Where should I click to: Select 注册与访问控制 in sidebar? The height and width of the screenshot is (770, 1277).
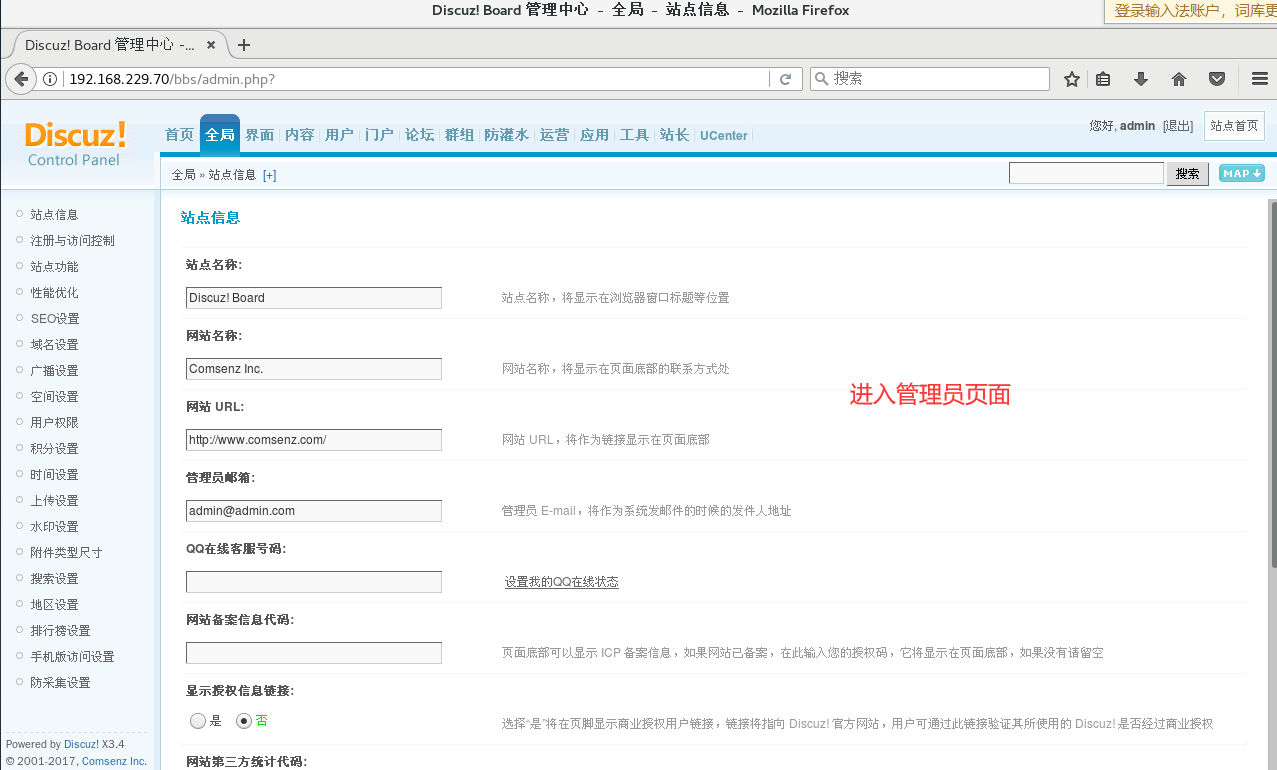pyautogui.click(x=72, y=241)
